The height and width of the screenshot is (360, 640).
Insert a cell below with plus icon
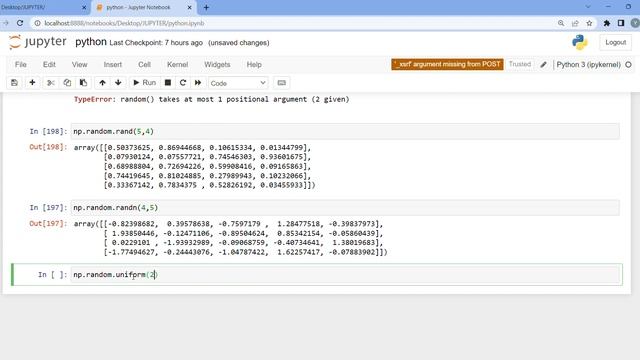tap(32, 83)
